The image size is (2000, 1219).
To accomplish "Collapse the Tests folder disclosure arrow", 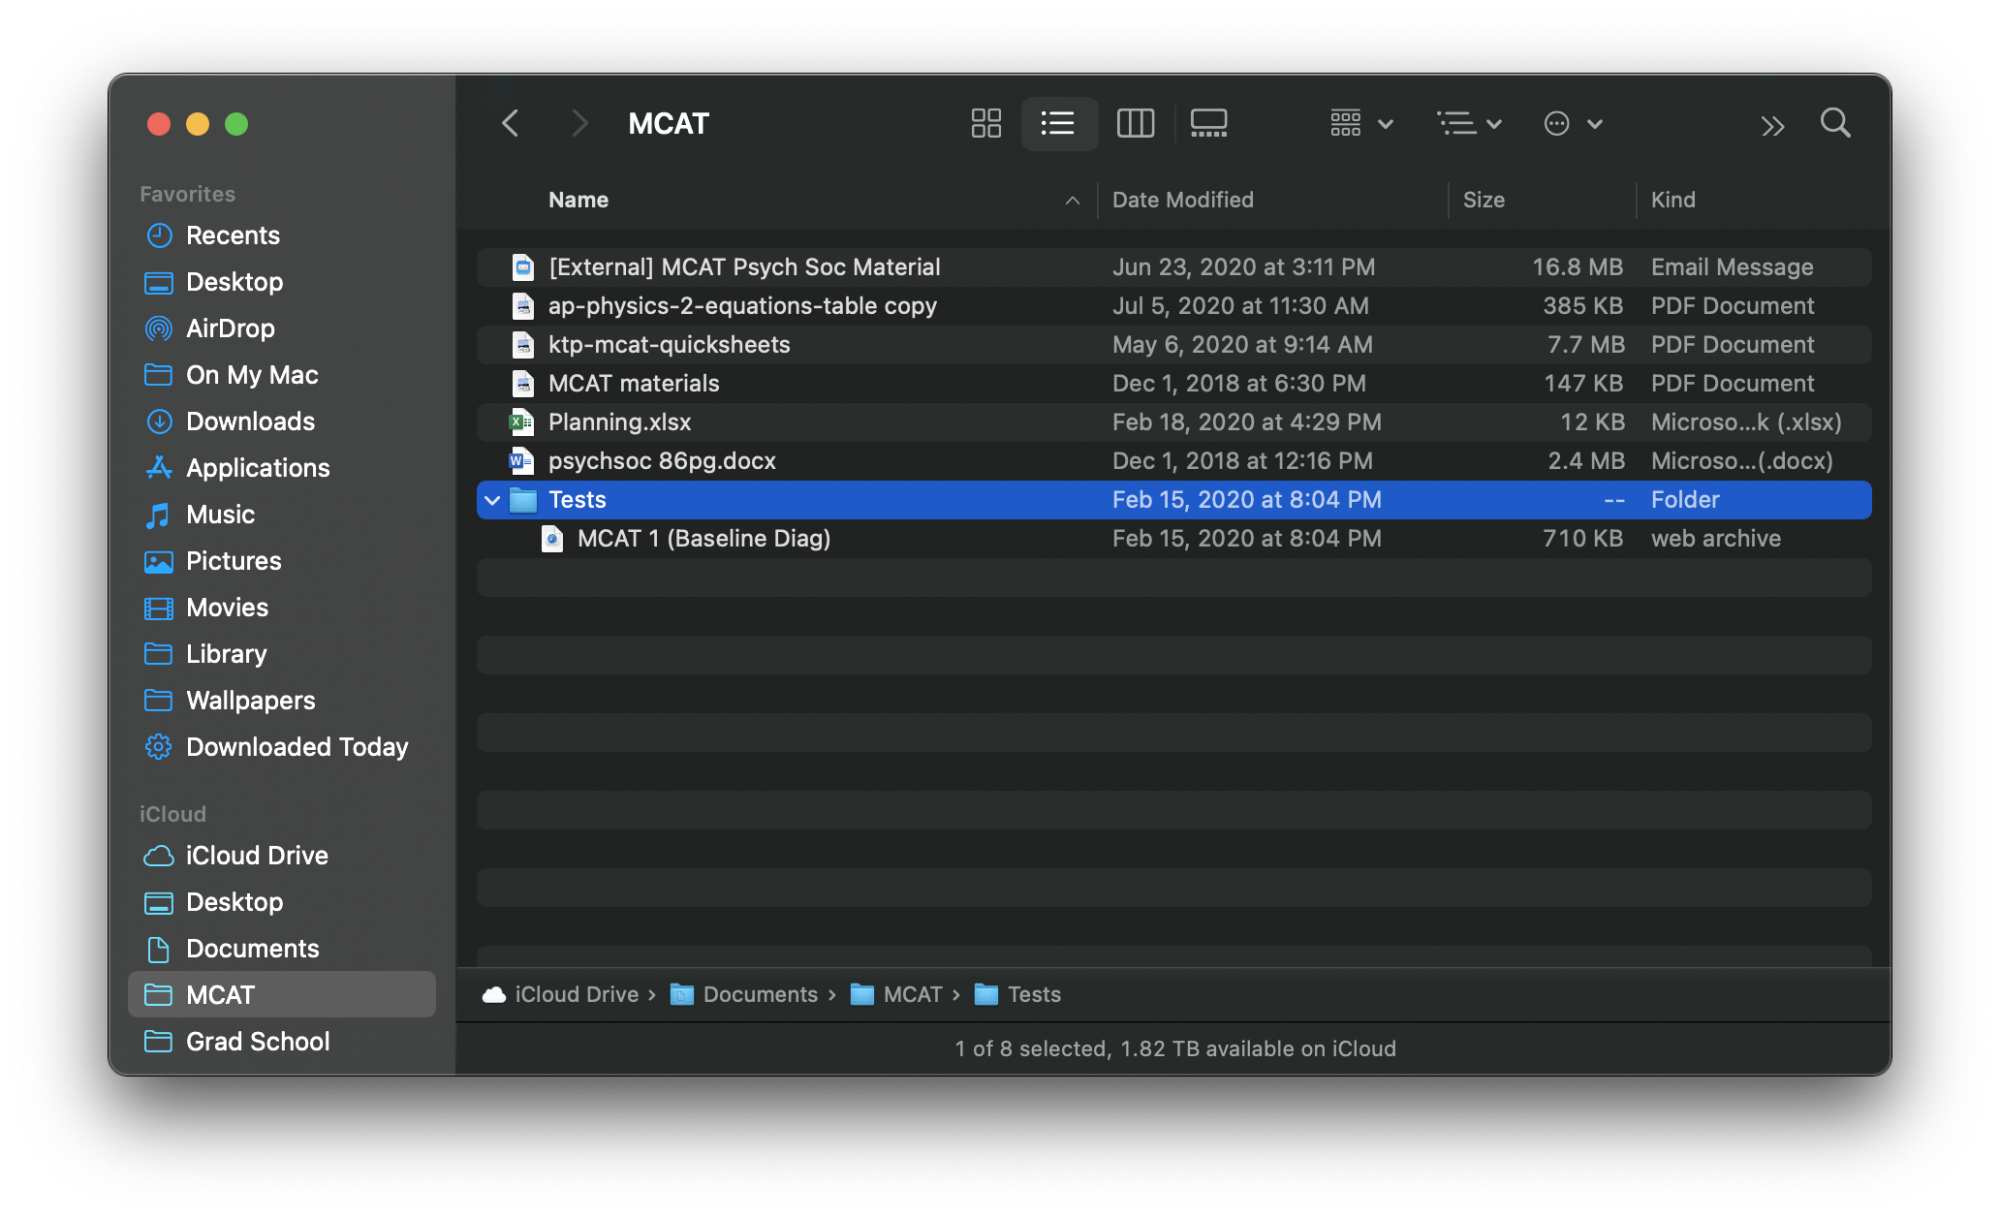I will click(492, 500).
